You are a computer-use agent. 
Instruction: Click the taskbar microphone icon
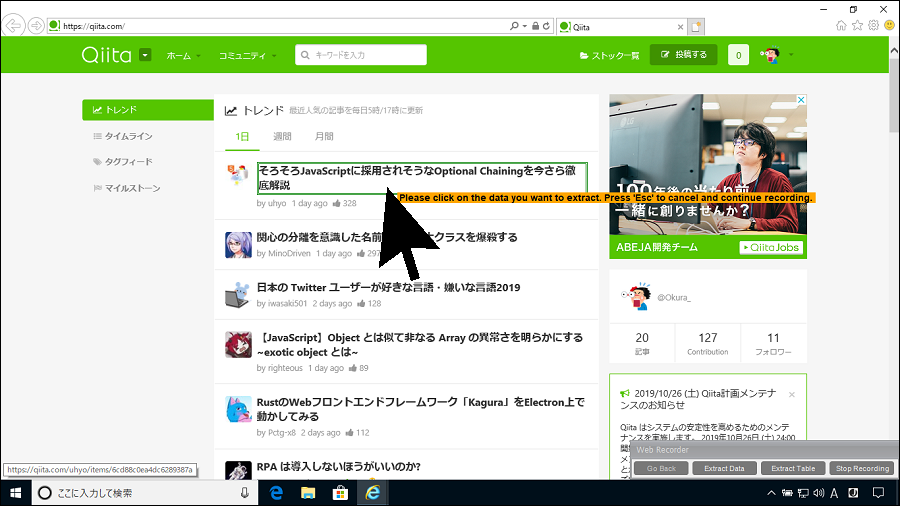pos(245,493)
